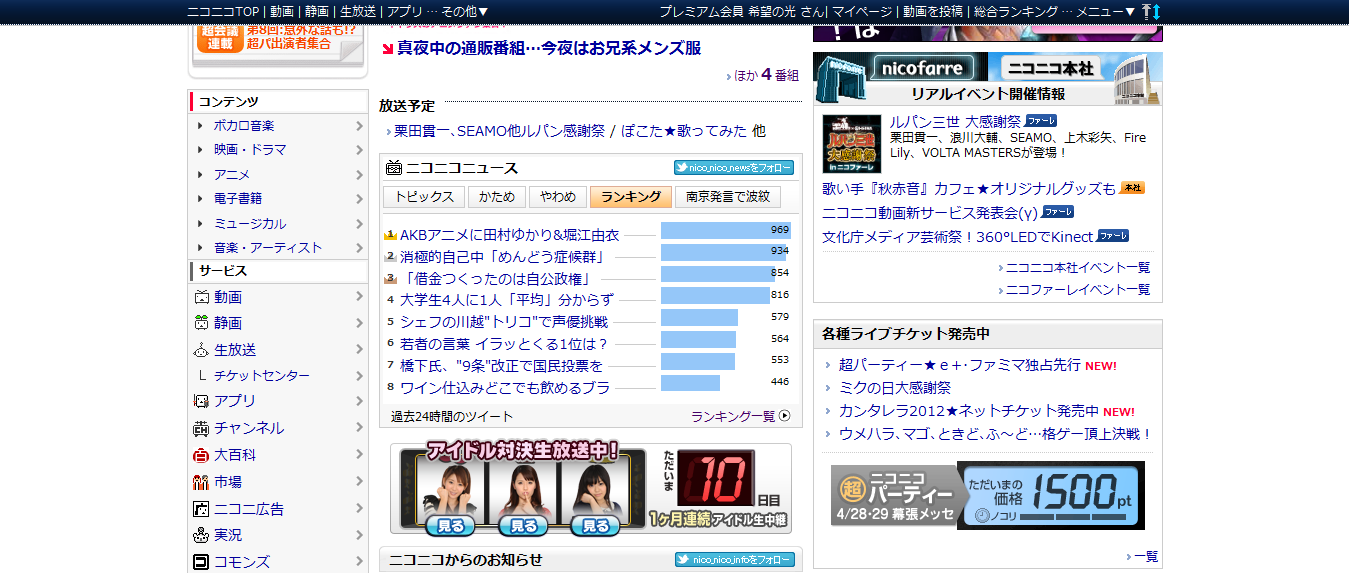Open the ランキング一覧 link

click(733, 416)
